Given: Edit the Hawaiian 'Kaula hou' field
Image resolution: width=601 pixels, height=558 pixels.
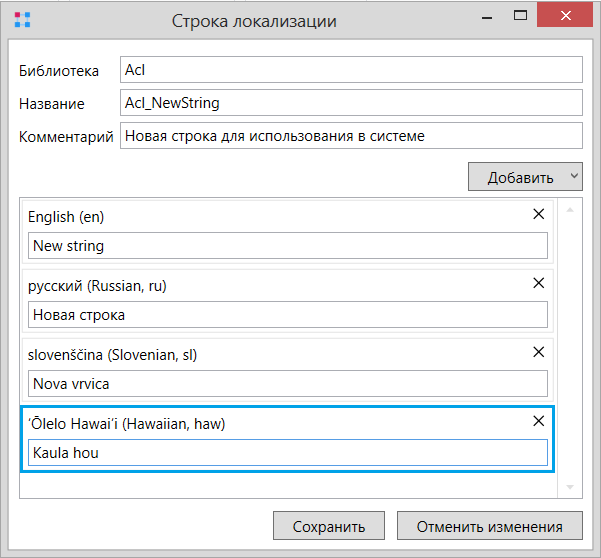Looking at the screenshot, I should (288, 453).
